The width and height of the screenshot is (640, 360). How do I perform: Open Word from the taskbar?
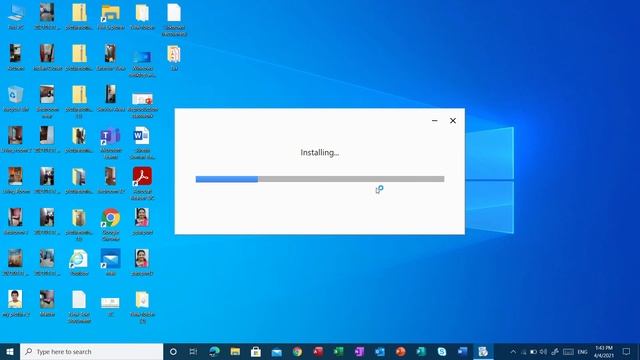pyautogui.click(x=462, y=351)
